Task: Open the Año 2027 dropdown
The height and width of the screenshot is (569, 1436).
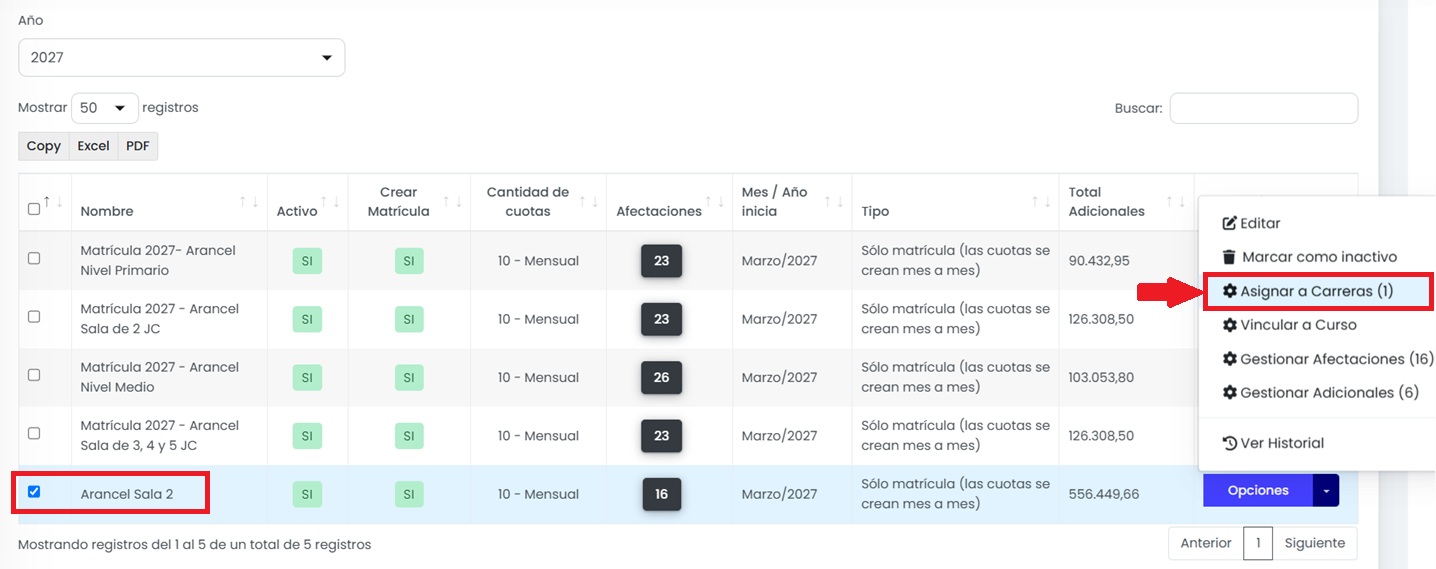Action: [x=182, y=58]
